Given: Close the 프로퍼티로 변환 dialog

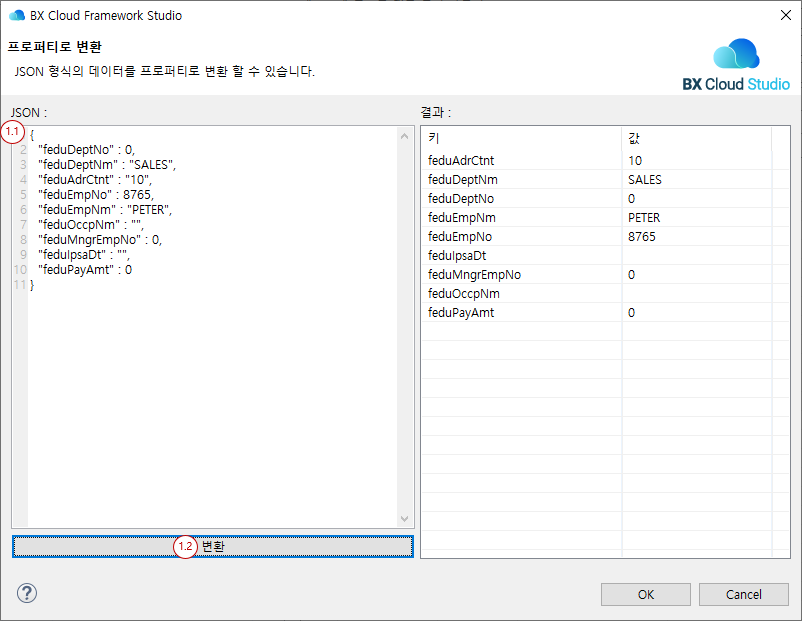Looking at the screenshot, I should 784,15.
